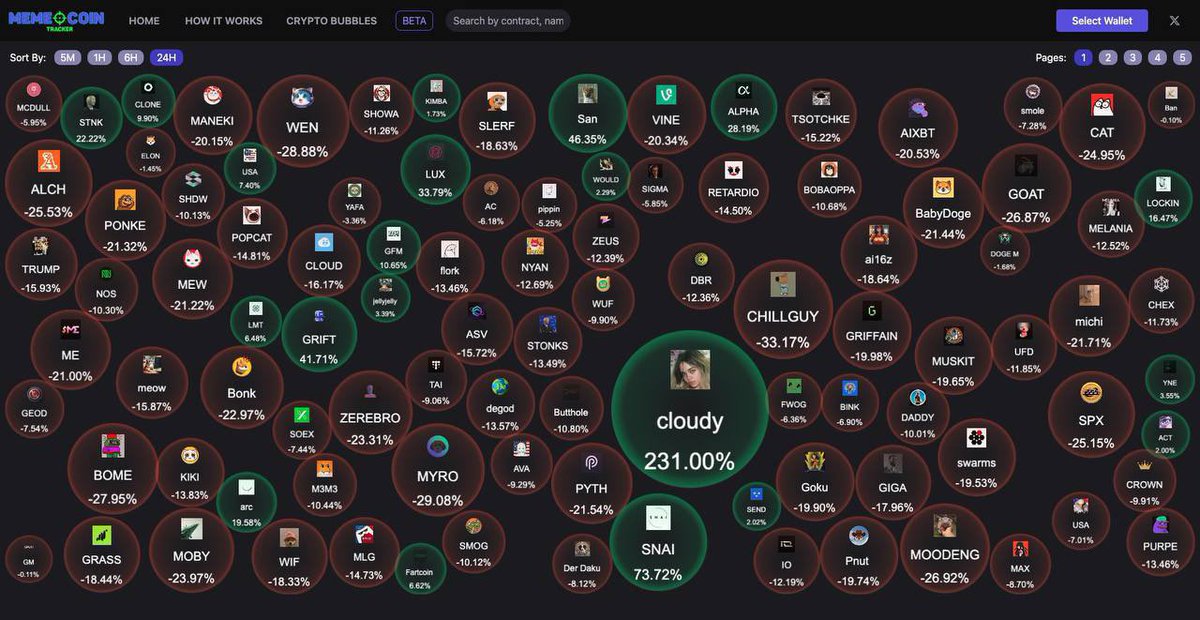Screen dimensions: 1200x620
Task: Focus the contract search field
Action: coord(508,20)
